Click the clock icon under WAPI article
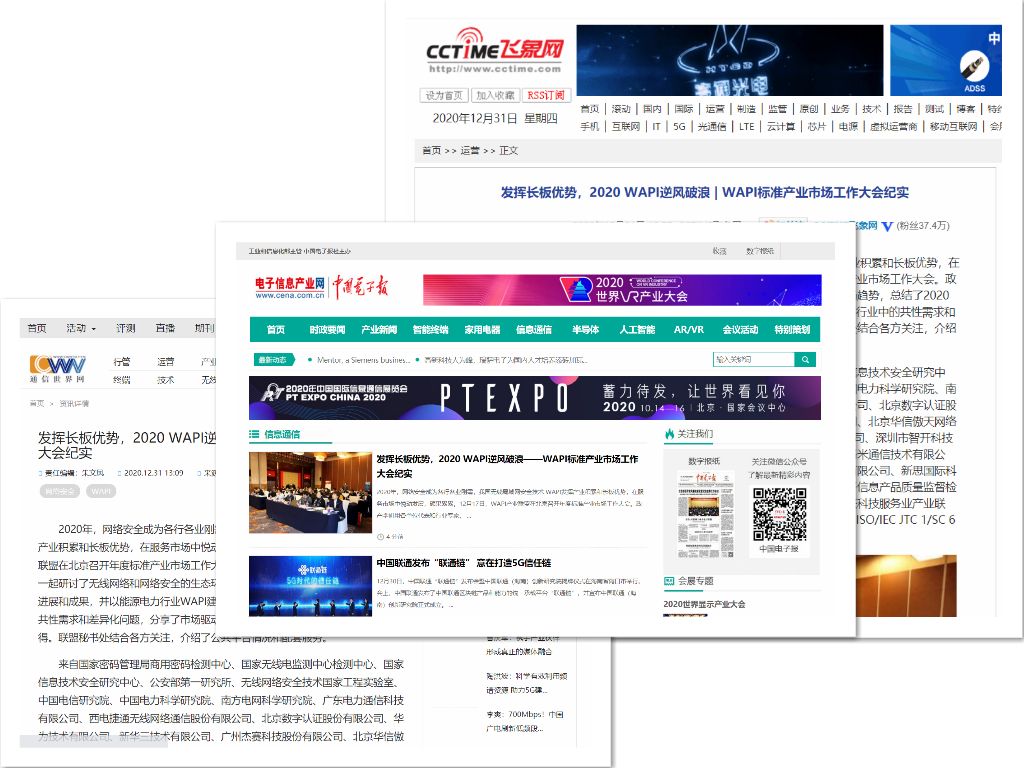The width and height of the screenshot is (1024, 768). coord(380,537)
